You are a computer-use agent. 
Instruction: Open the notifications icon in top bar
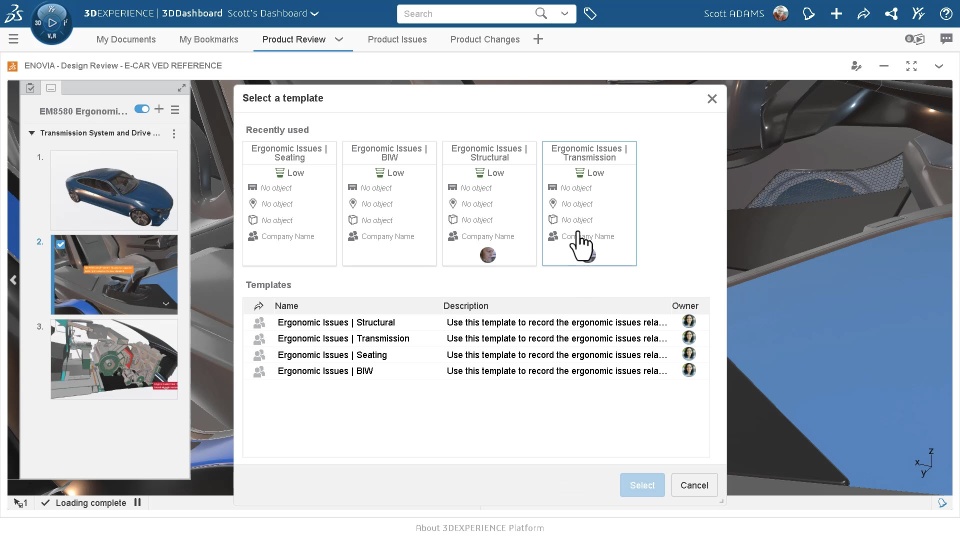point(809,13)
